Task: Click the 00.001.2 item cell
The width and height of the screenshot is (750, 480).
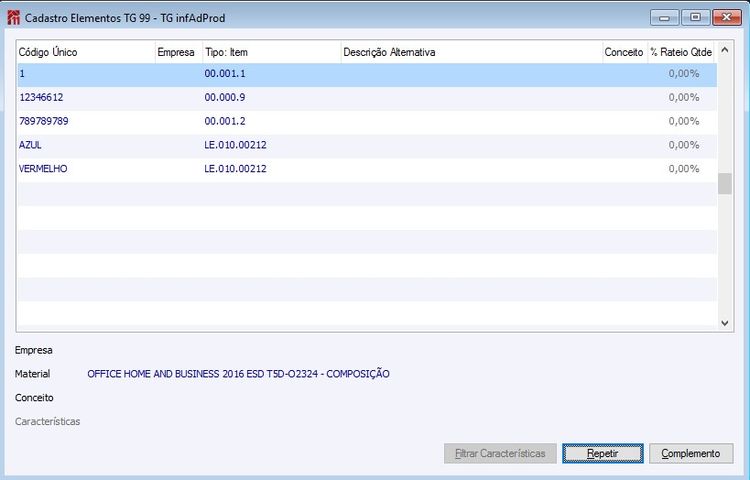Action: click(x=225, y=121)
